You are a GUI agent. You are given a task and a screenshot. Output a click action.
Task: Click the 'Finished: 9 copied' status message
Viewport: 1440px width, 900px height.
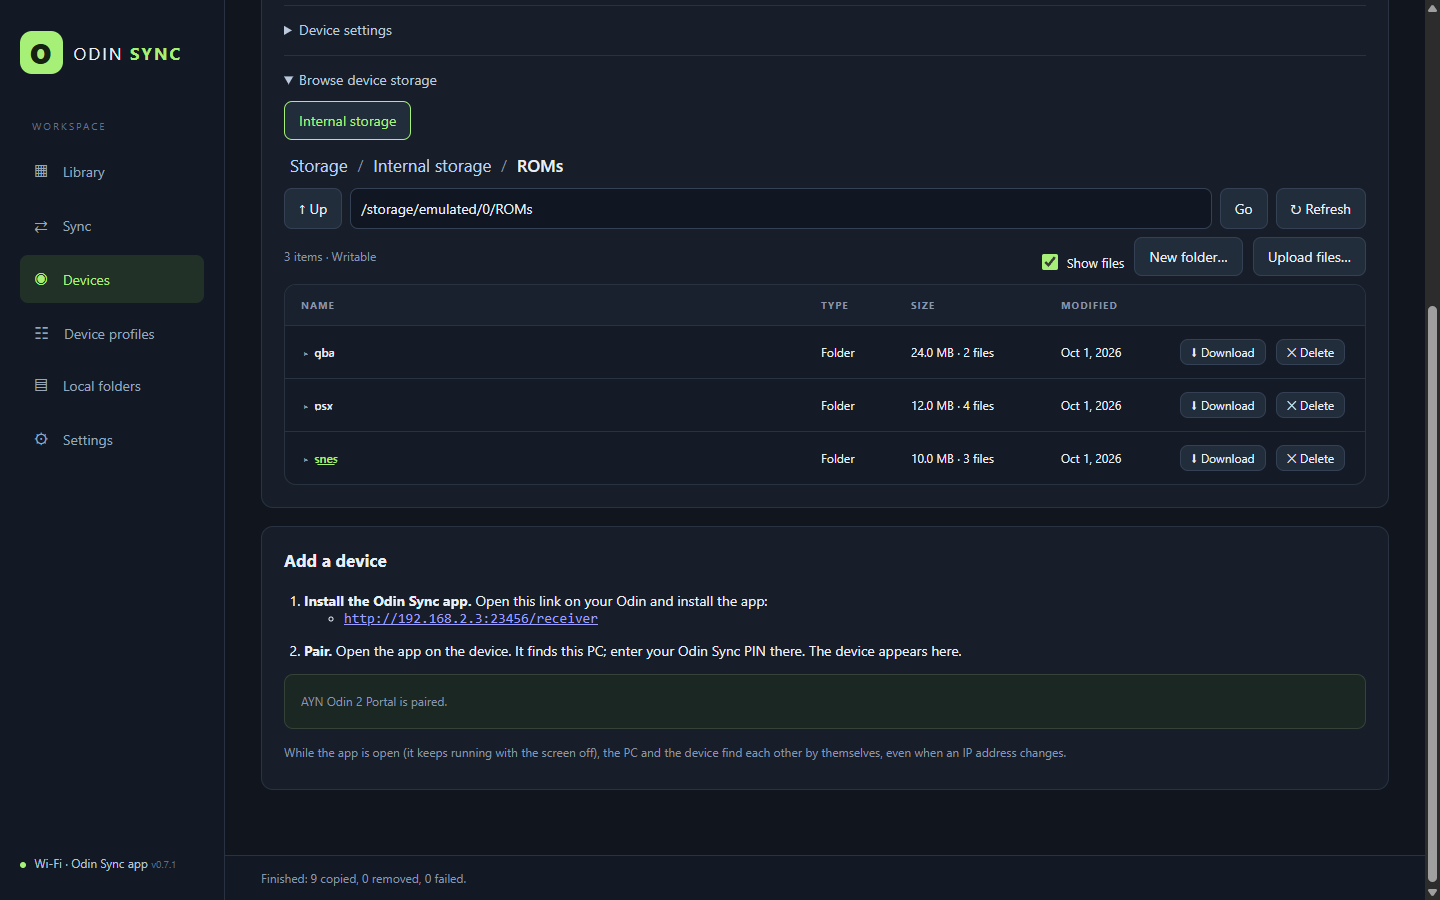click(x=364, y=879)
